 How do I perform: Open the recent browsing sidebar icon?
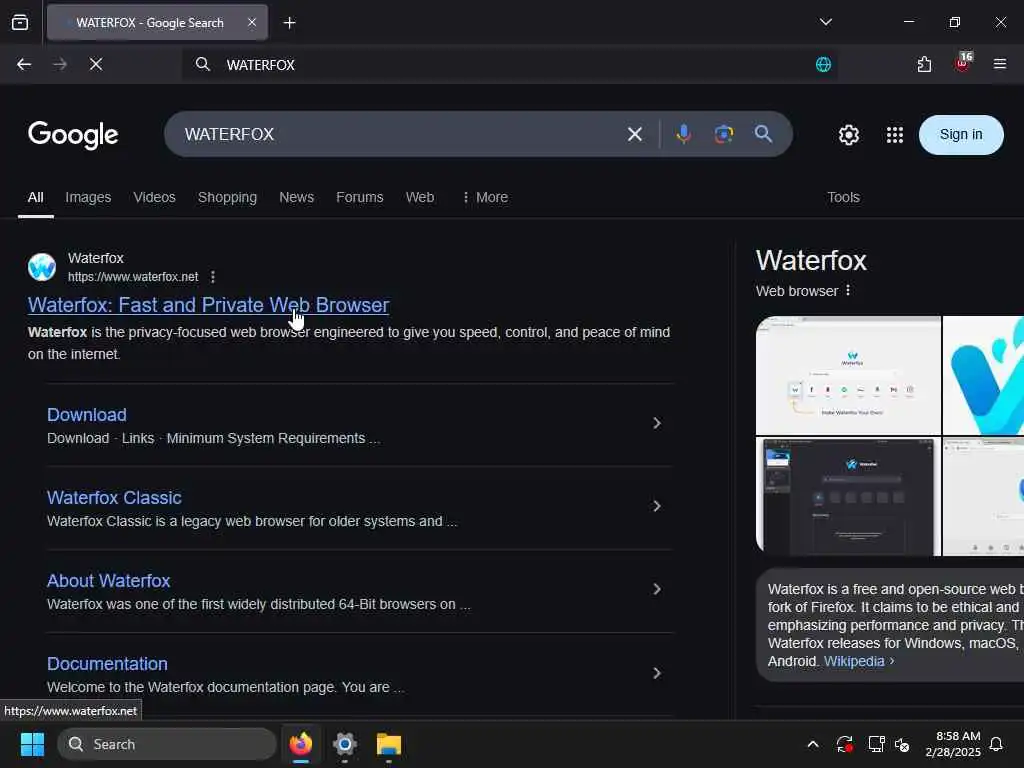pyautogui.click(x=20, y=23)
